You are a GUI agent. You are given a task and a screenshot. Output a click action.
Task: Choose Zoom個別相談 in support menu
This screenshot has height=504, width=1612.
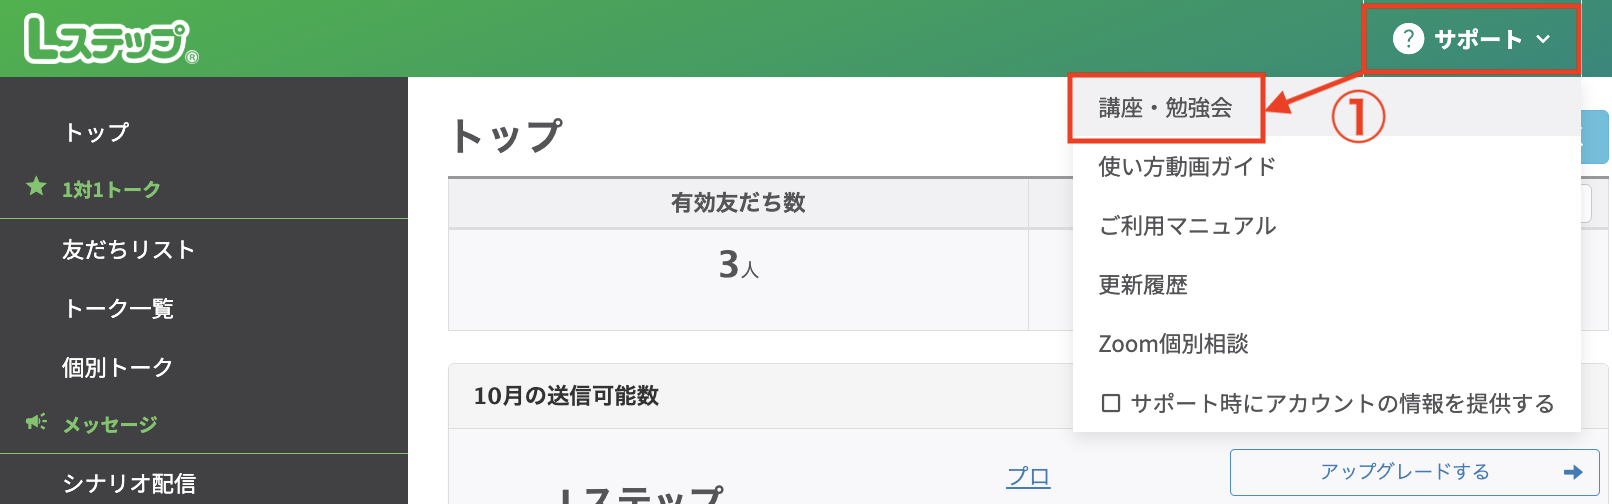1173,344
